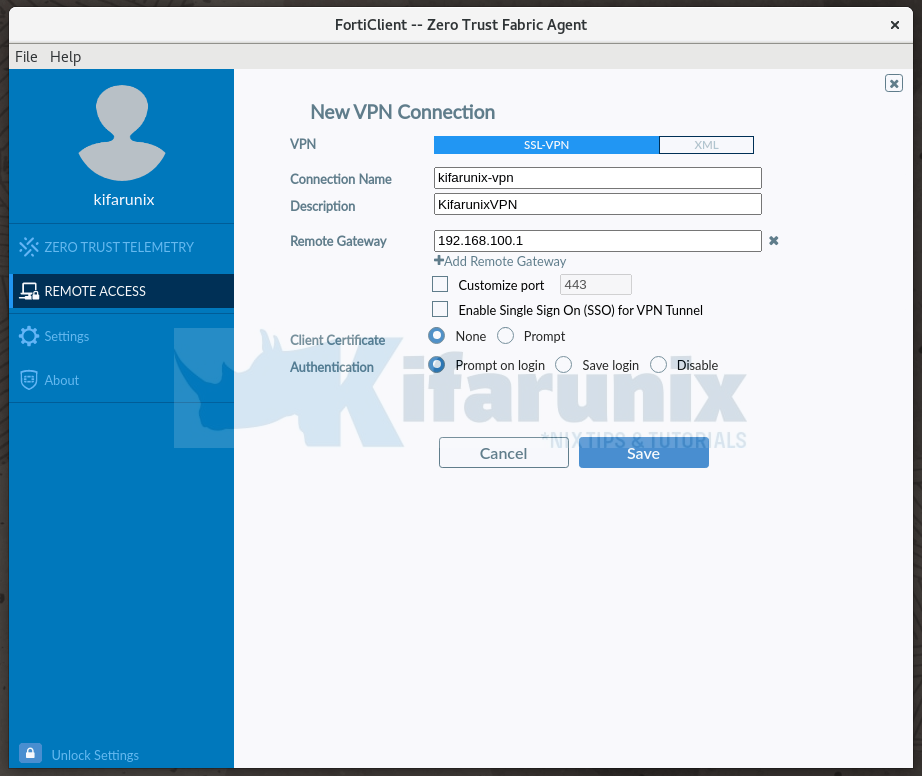The image size is (922, 776).
Task: Click the Remote Access computer icon
Action: [29, 291]
